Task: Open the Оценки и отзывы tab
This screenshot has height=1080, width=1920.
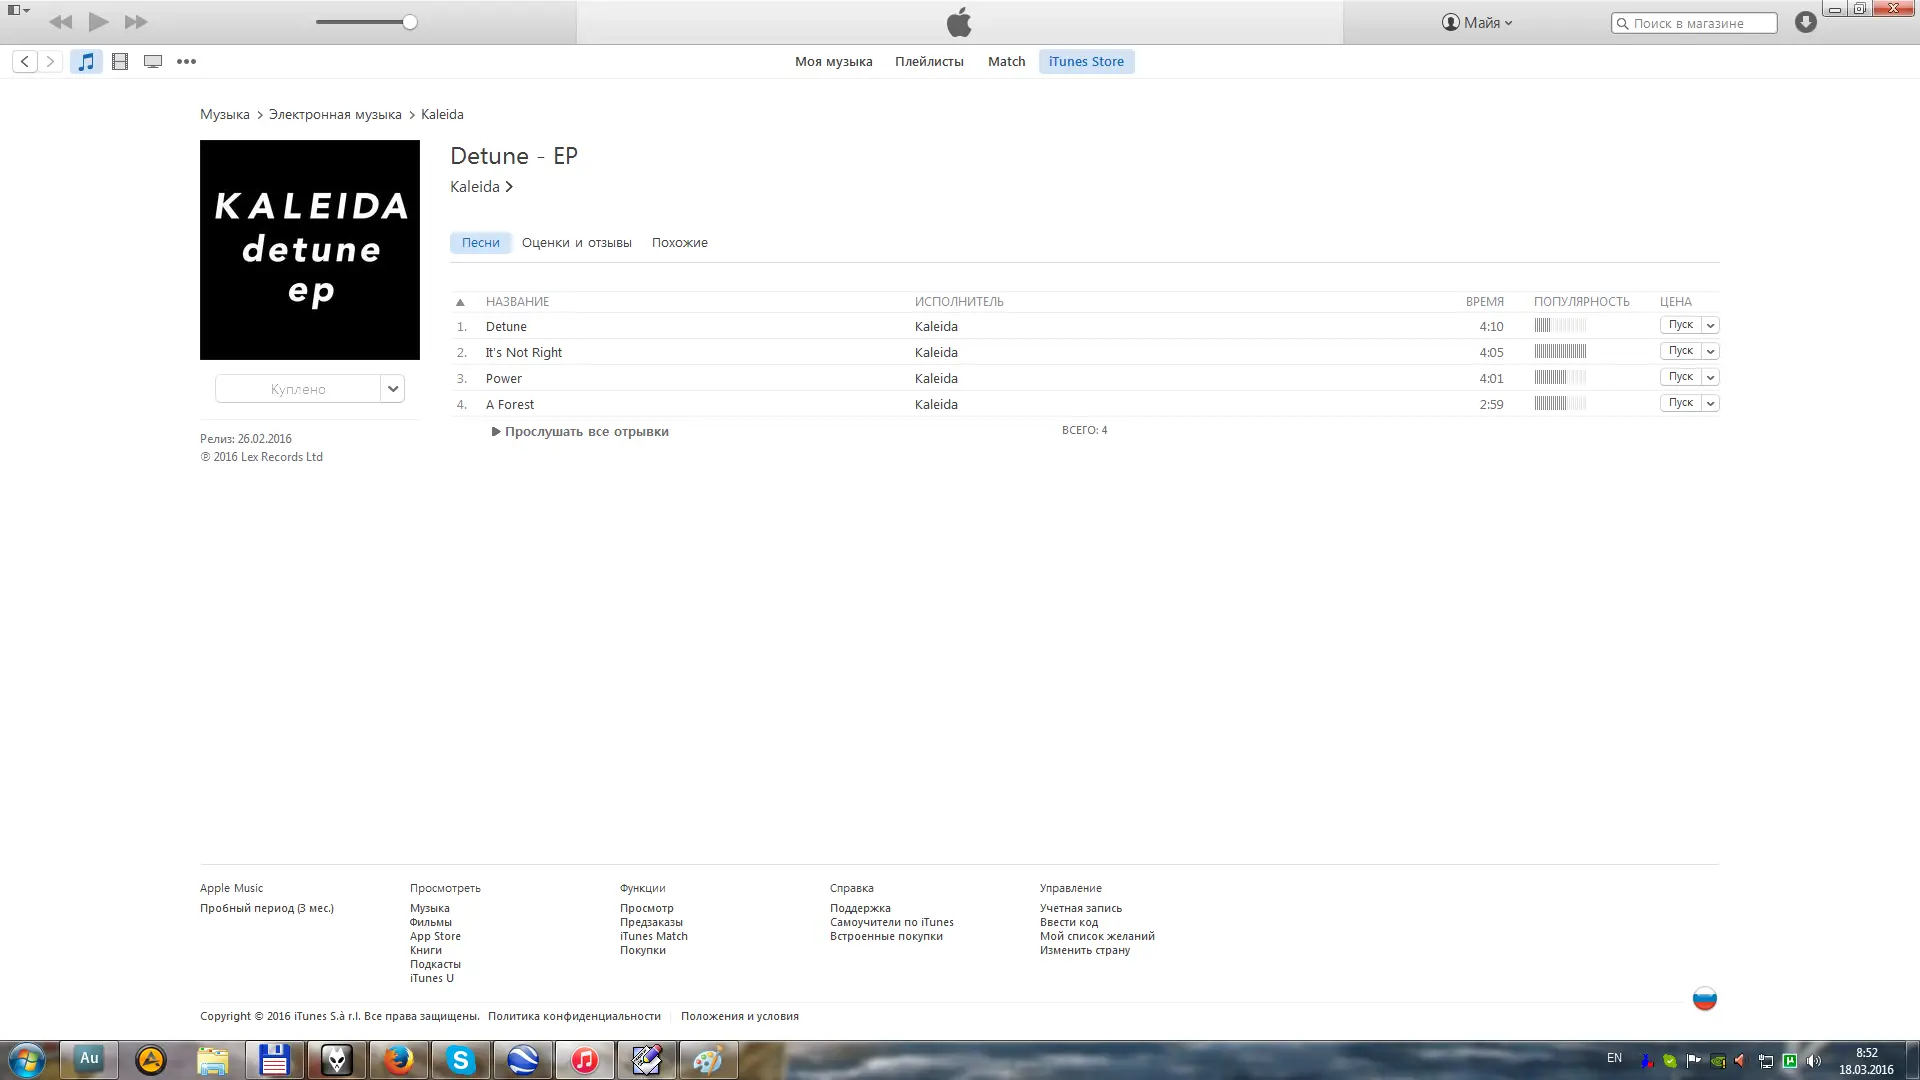Action: (576, 242)
